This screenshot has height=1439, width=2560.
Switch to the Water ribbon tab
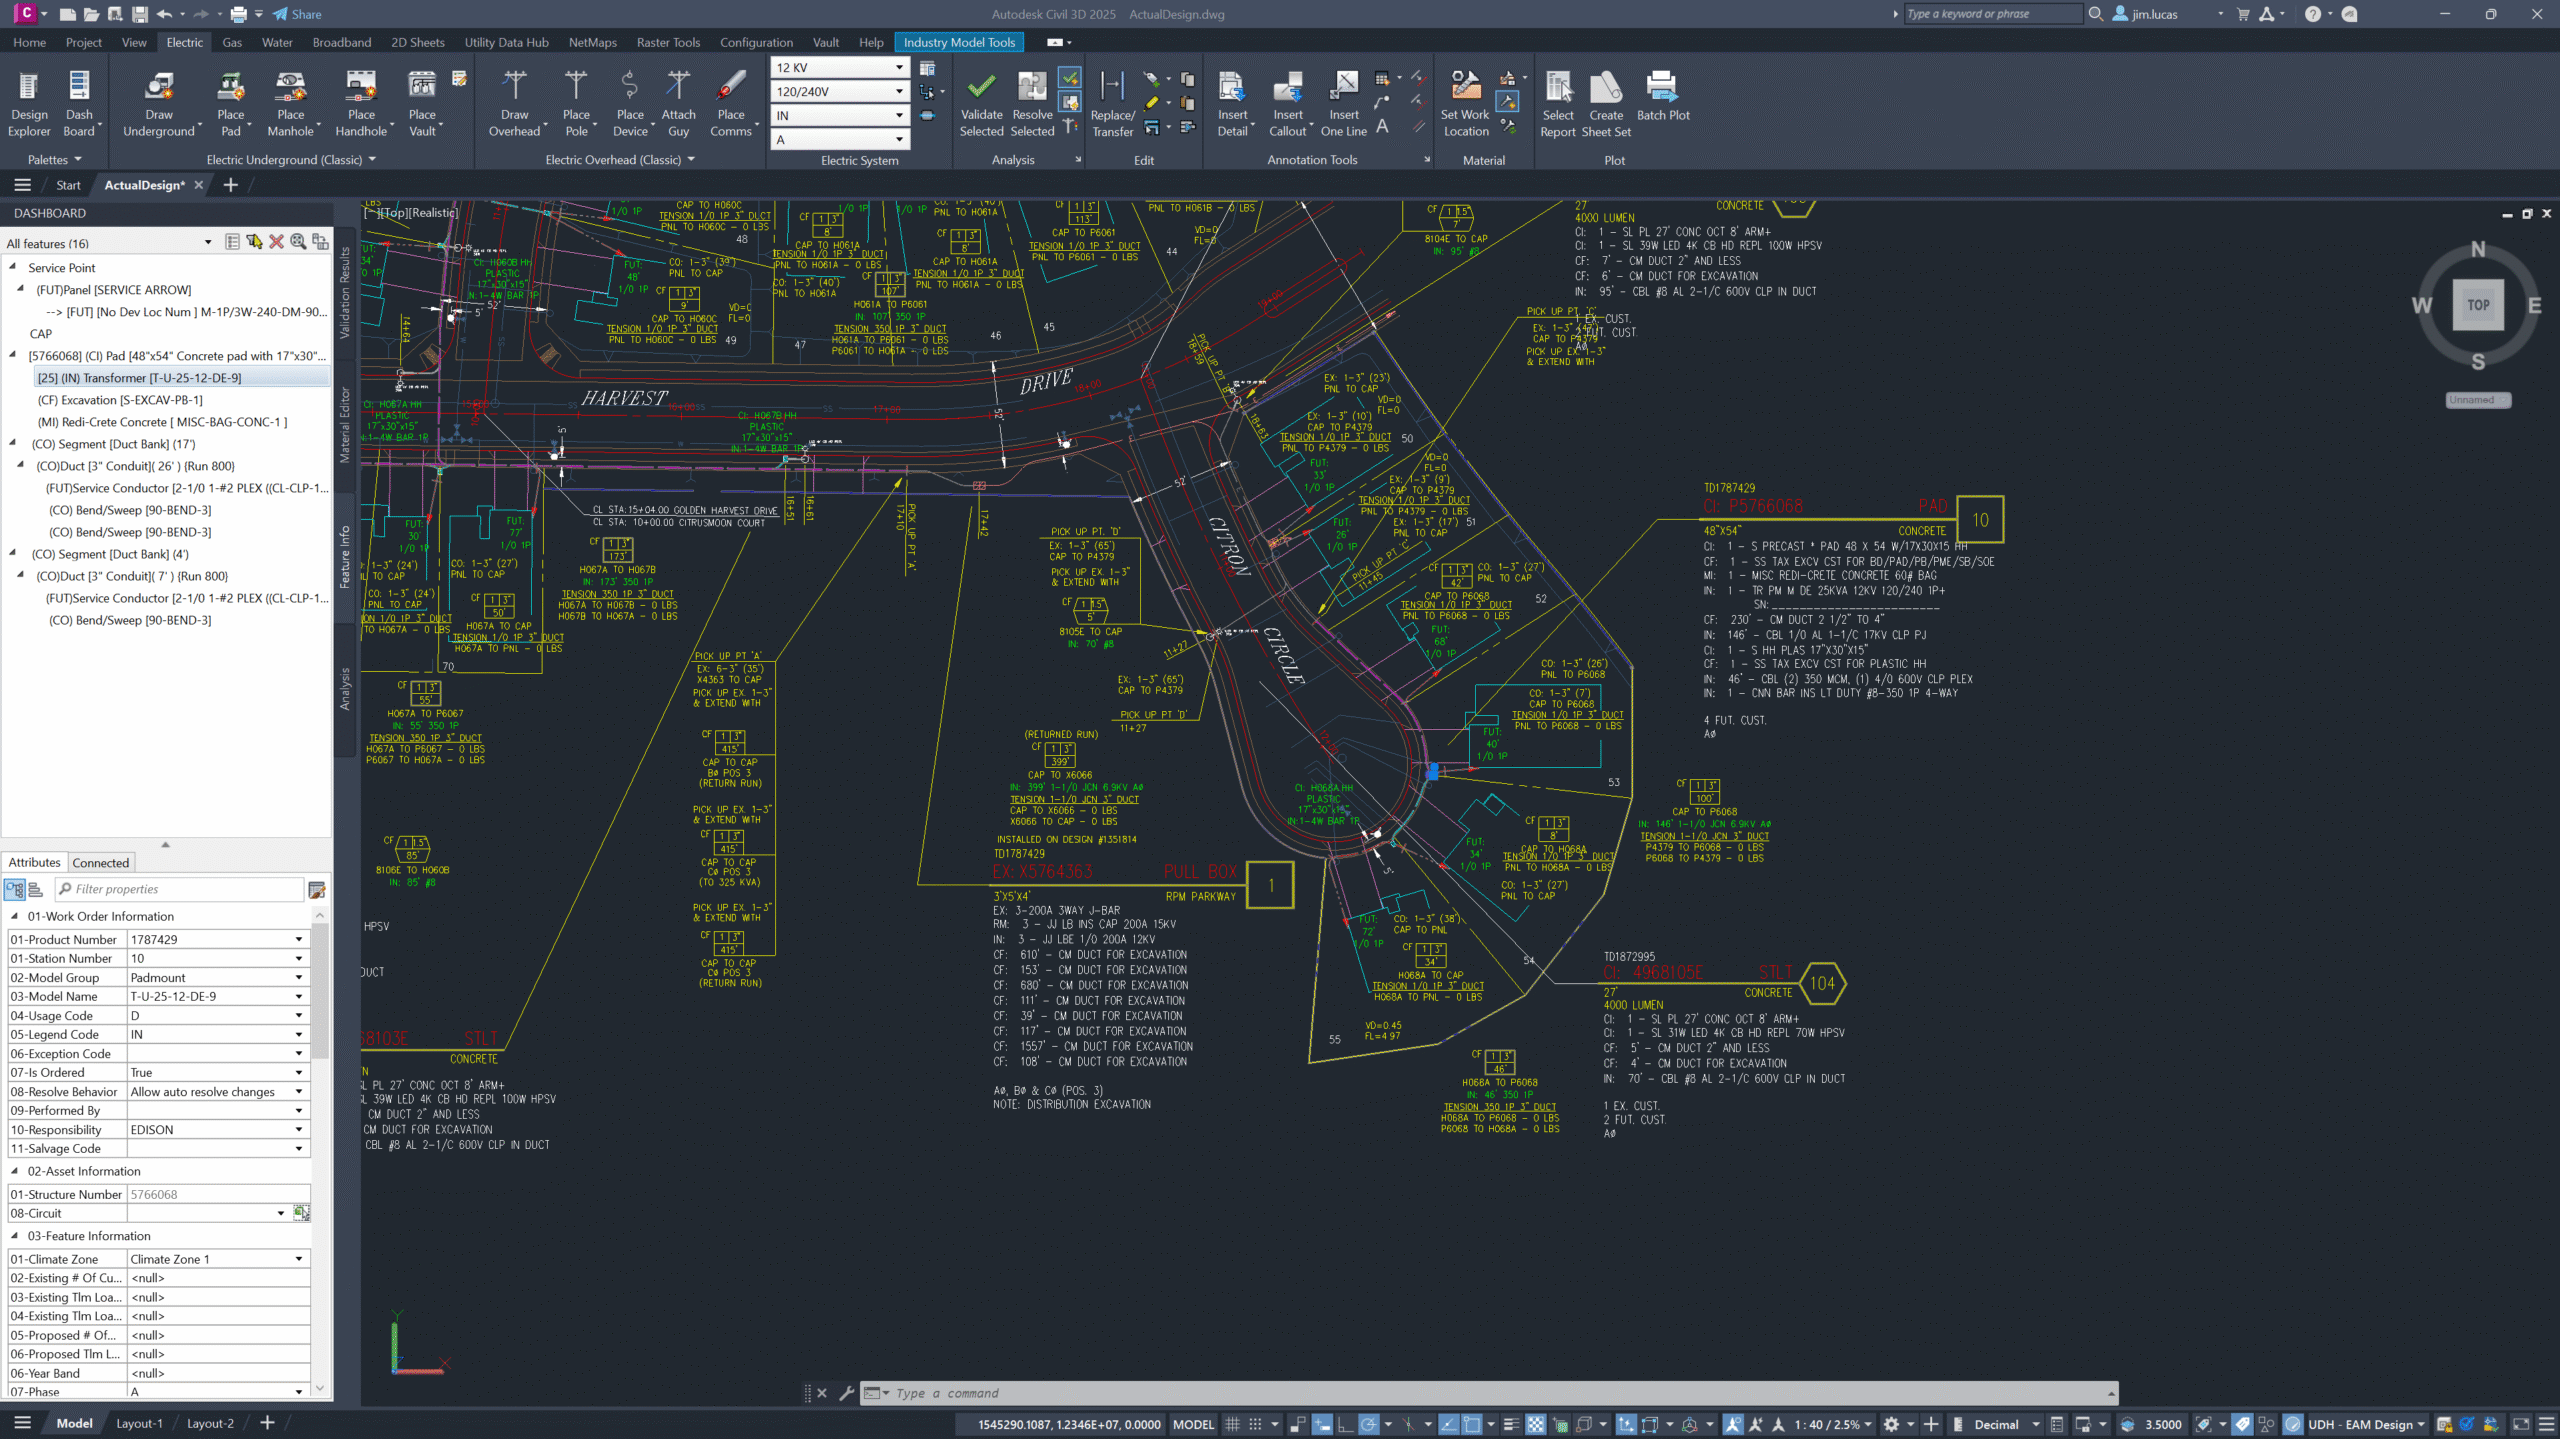tap(277, 42)
